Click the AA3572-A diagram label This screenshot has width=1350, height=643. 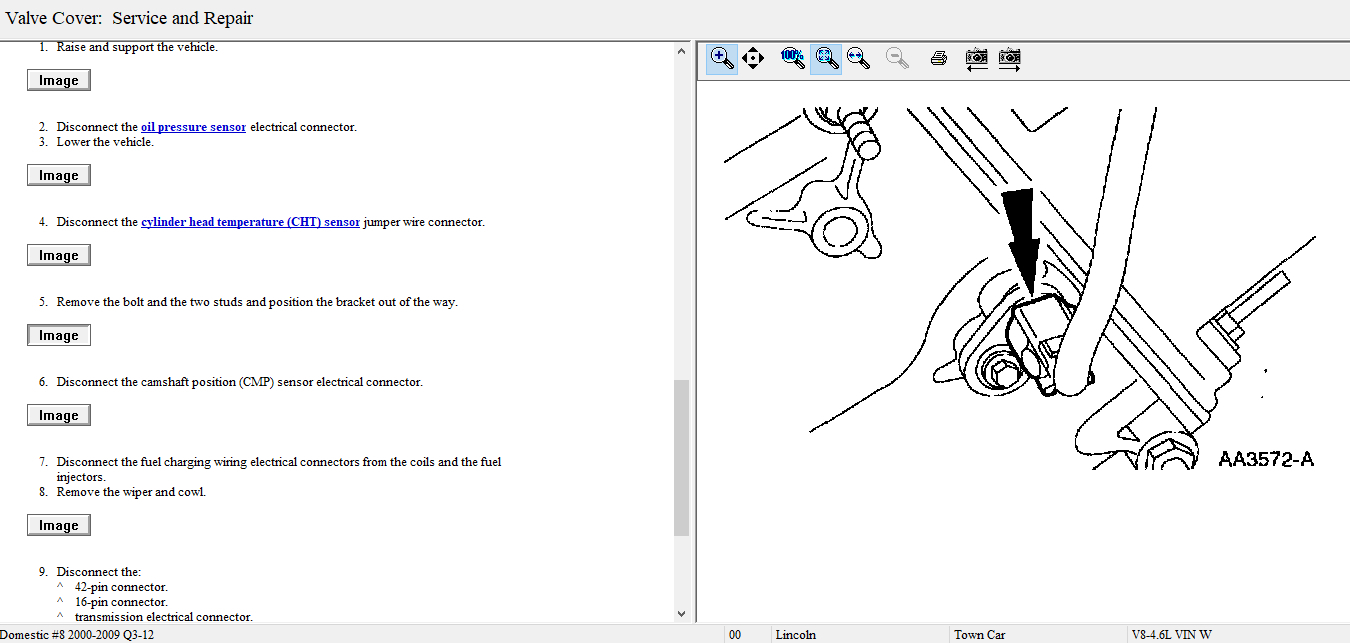pos(1265,459)
